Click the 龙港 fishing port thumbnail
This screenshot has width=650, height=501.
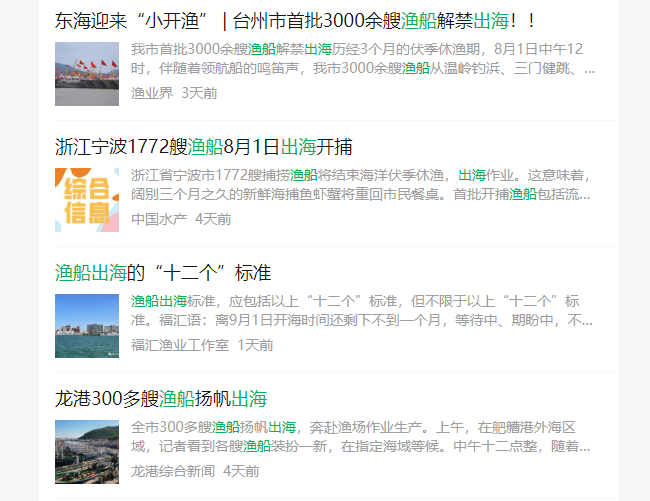click(87, 451)
